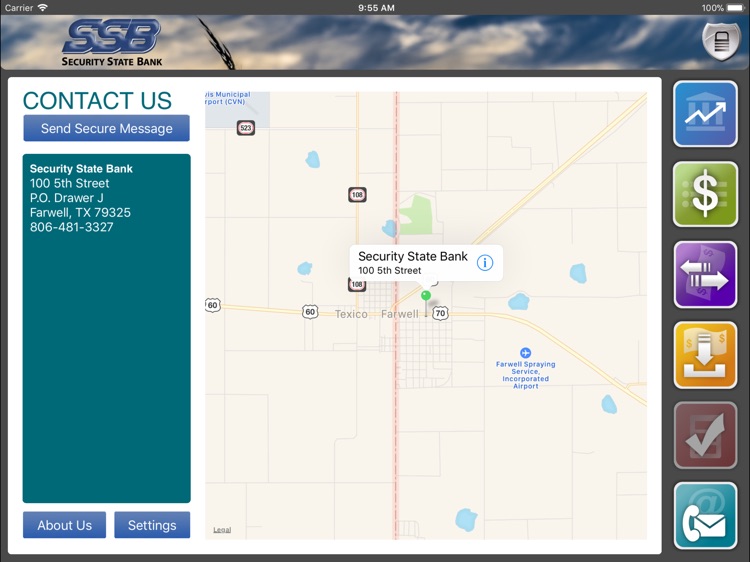750x562 pixels.
Task: Tap Wi-Fi icon in status bar
Action: (x=43, y=8)
